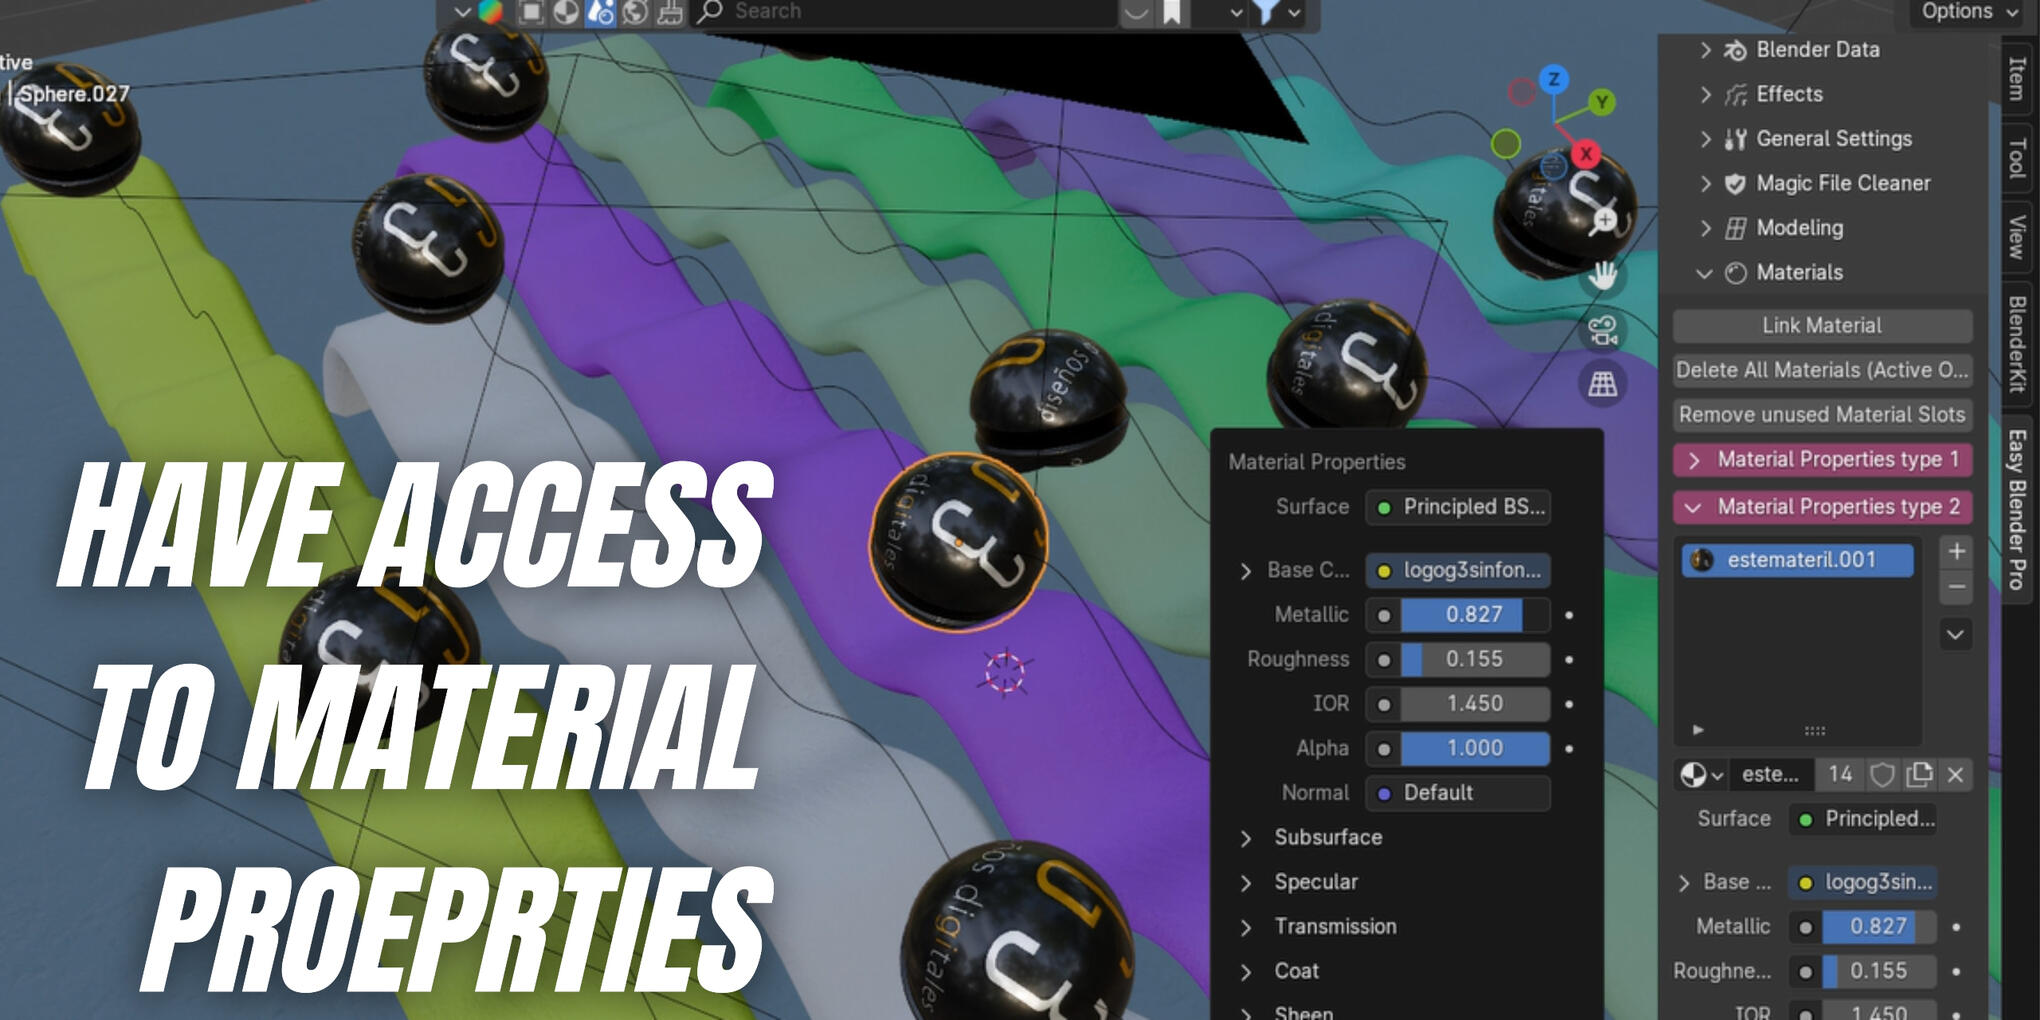Screen dimensions: 2040x1020
Task: Toggle the camera view gizmo
Action: pos(1603,330)
